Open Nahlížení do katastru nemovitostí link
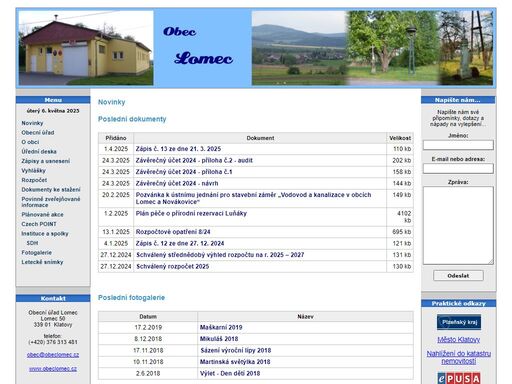Screen dimensions: 512x384 pos(459,357)
